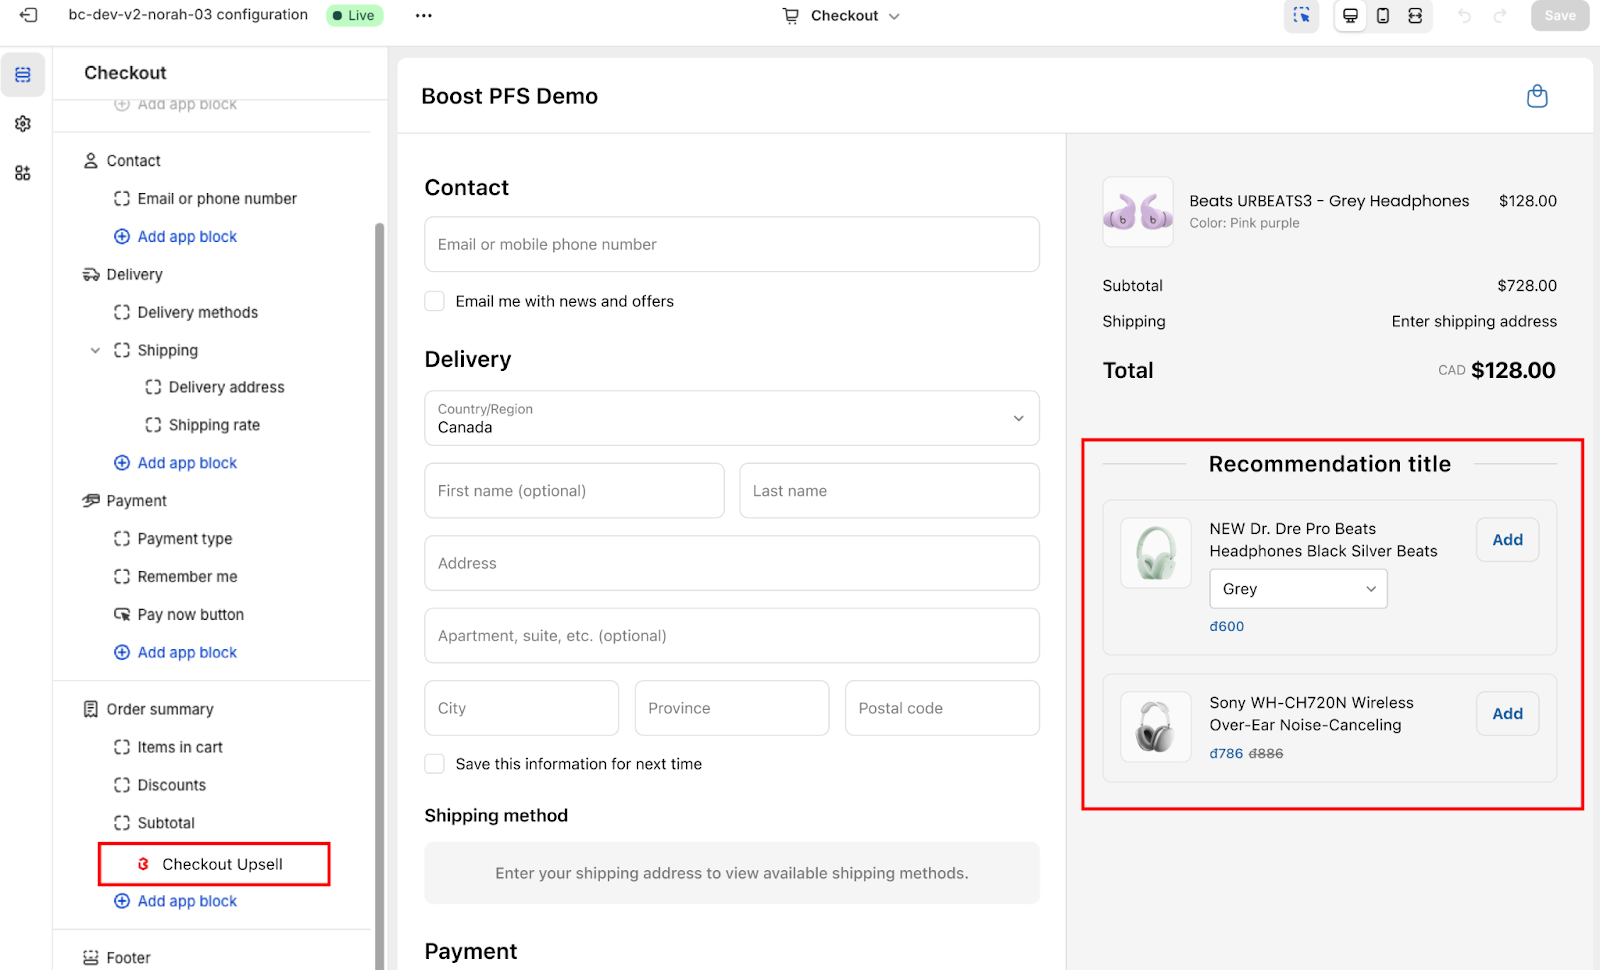The image size is (1600, 970).
Task: Click the Pay now button block icon
Action: click(x=122, y=615)
